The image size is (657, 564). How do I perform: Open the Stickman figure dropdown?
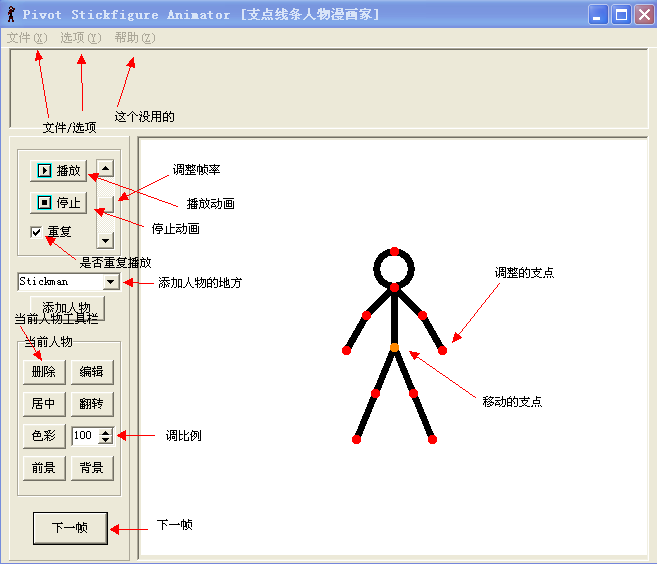tap(110, 283)
